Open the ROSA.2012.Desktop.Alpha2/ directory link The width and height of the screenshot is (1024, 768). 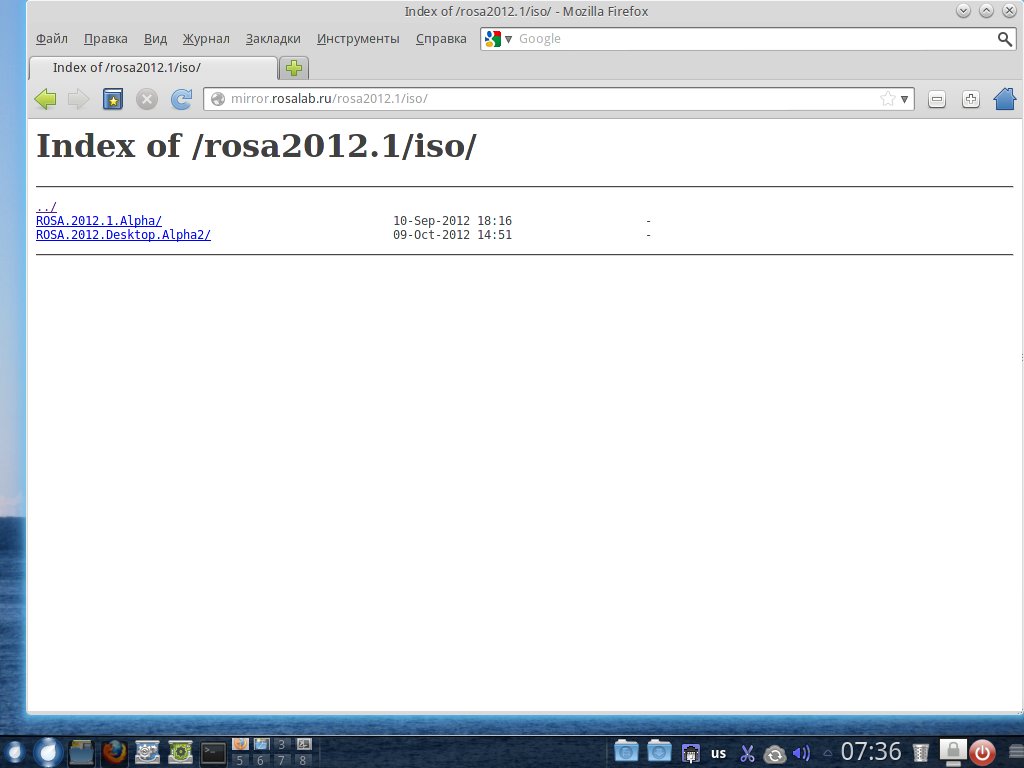tap(123, 235)
